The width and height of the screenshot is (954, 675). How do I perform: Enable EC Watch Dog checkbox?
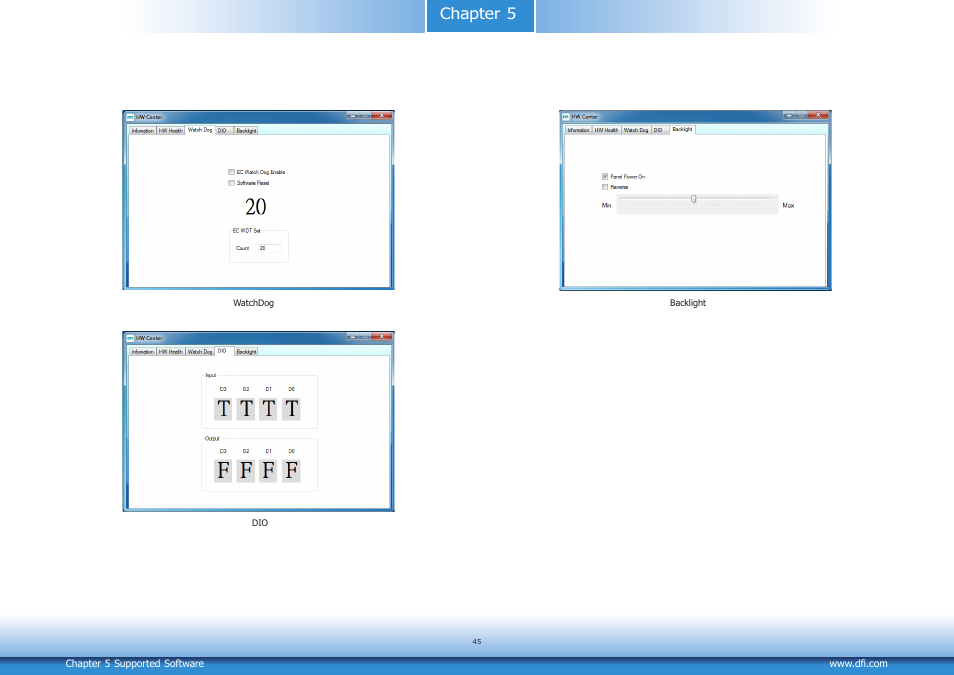[x=231, y=172]
